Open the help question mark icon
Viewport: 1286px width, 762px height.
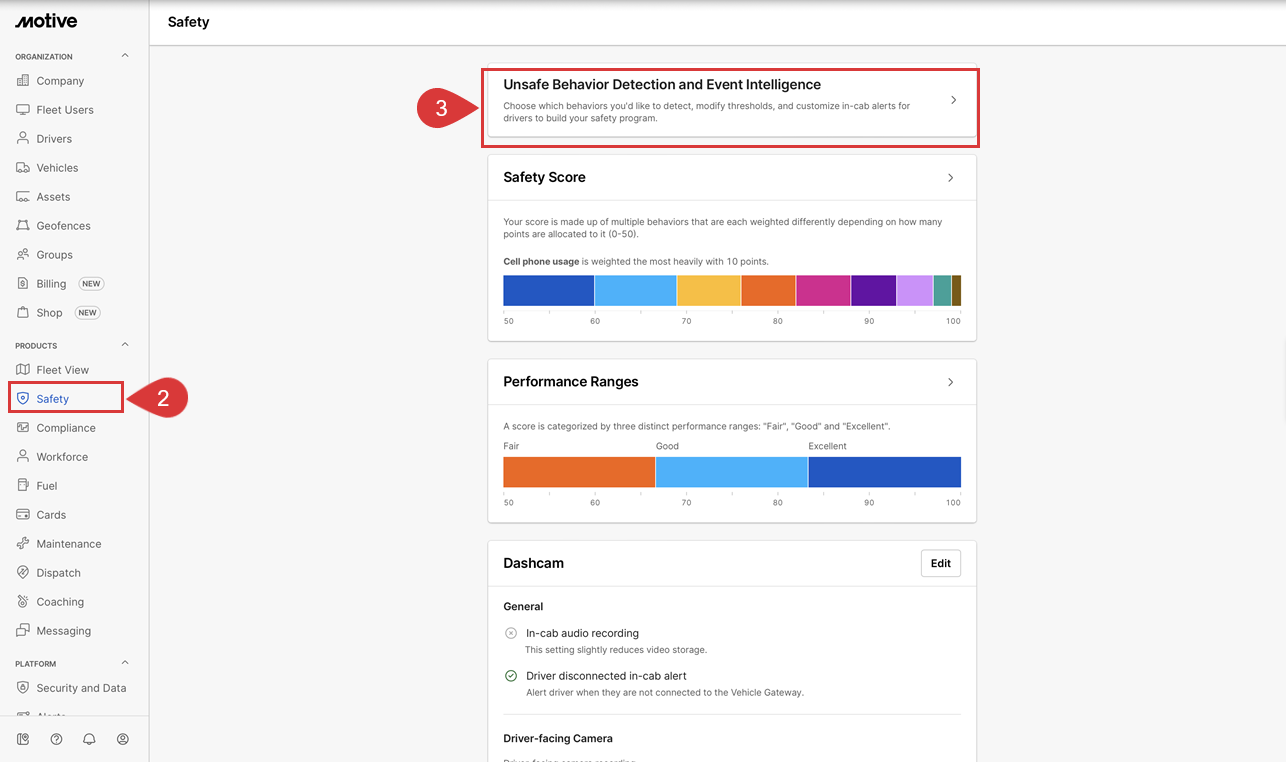tap(56, 739)
